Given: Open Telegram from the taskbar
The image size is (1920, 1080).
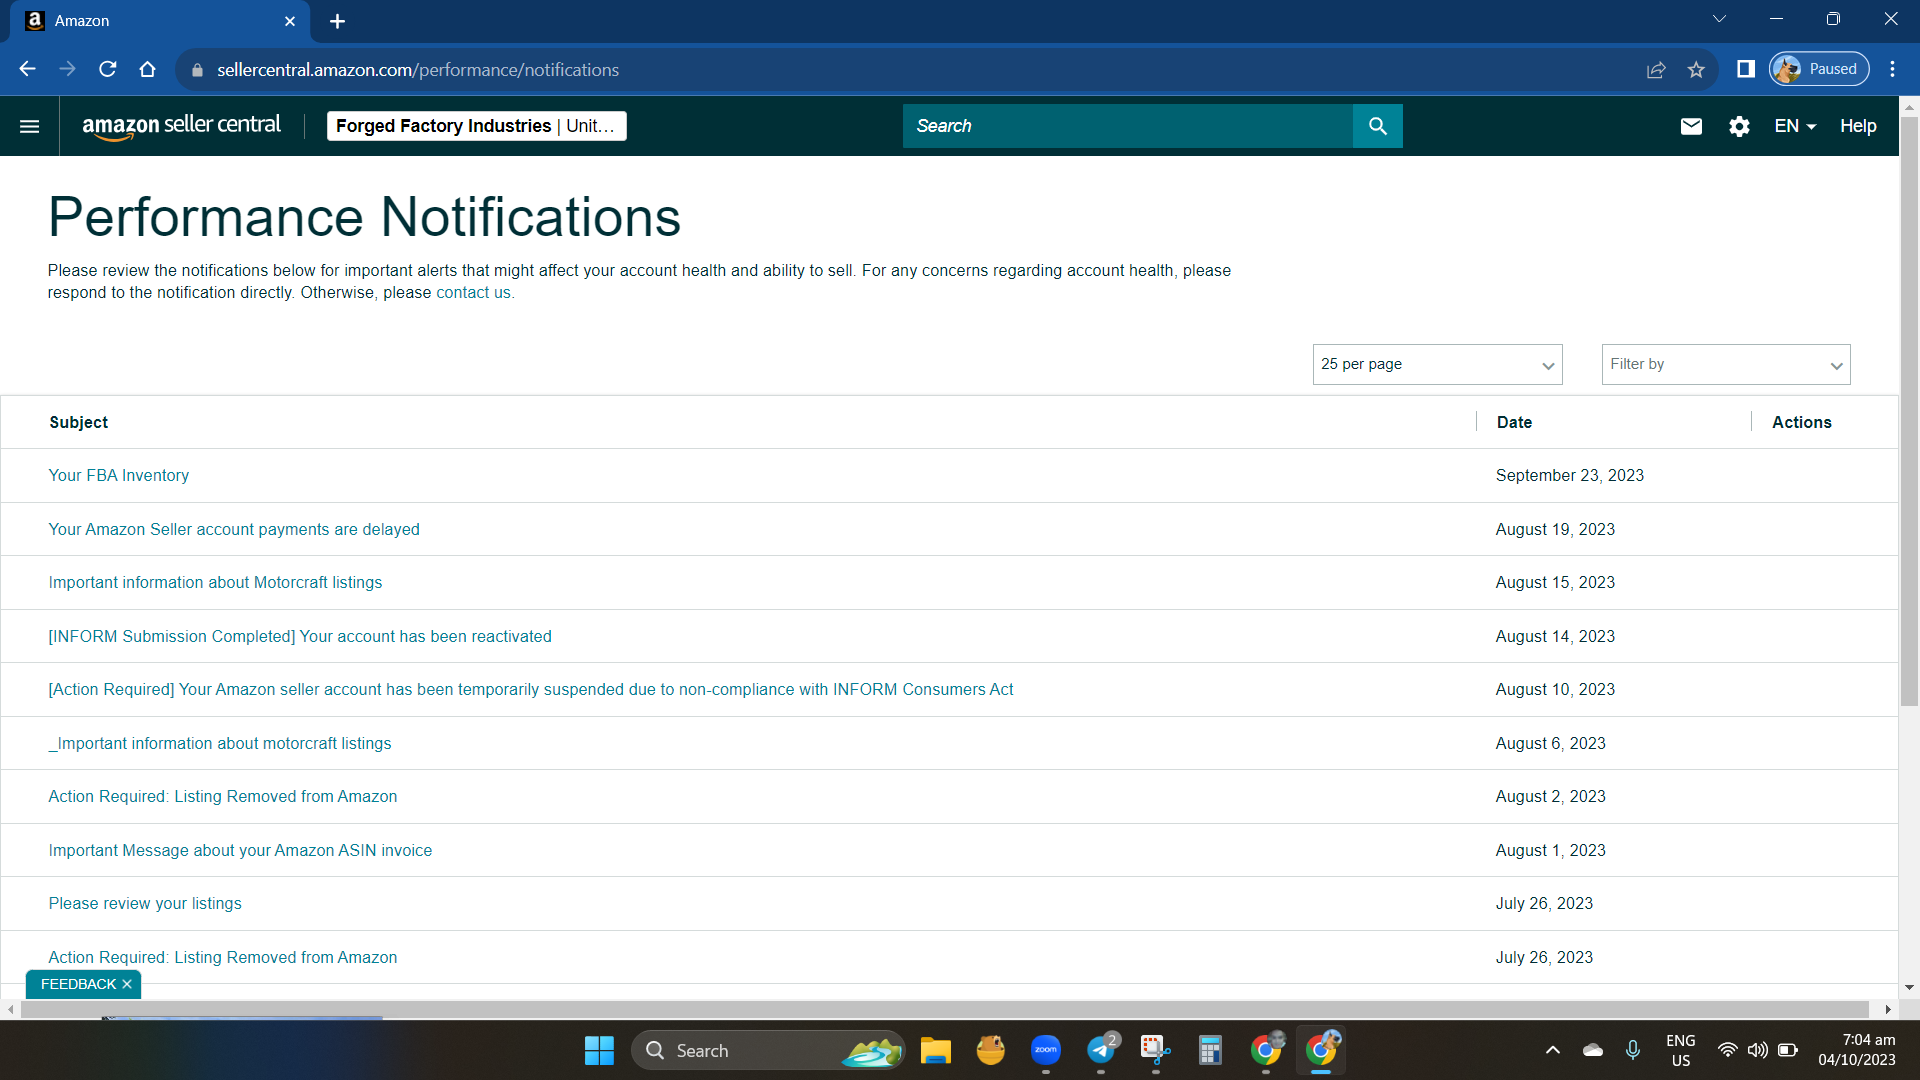Looking at the screenshot, I should [x=1102, y=1050].
